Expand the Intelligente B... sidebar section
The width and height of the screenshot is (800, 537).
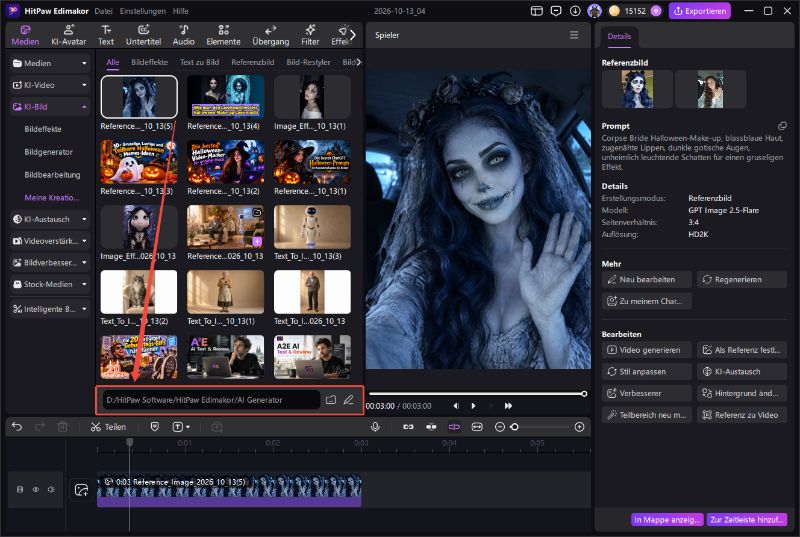click(x=49, y=309)
